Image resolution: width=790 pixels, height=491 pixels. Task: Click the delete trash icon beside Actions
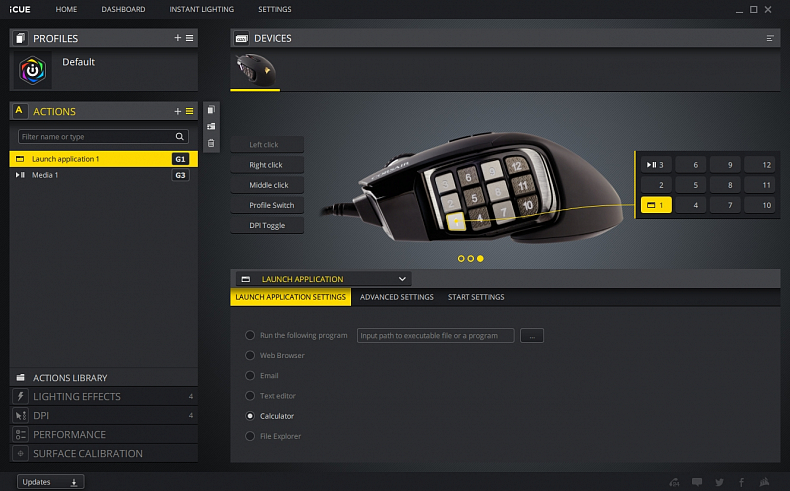(x=211, y=144)
